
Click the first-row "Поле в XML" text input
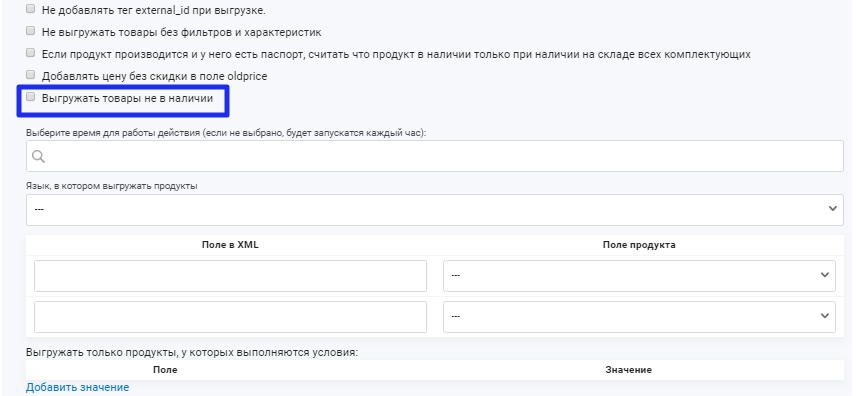click(230, 276)
